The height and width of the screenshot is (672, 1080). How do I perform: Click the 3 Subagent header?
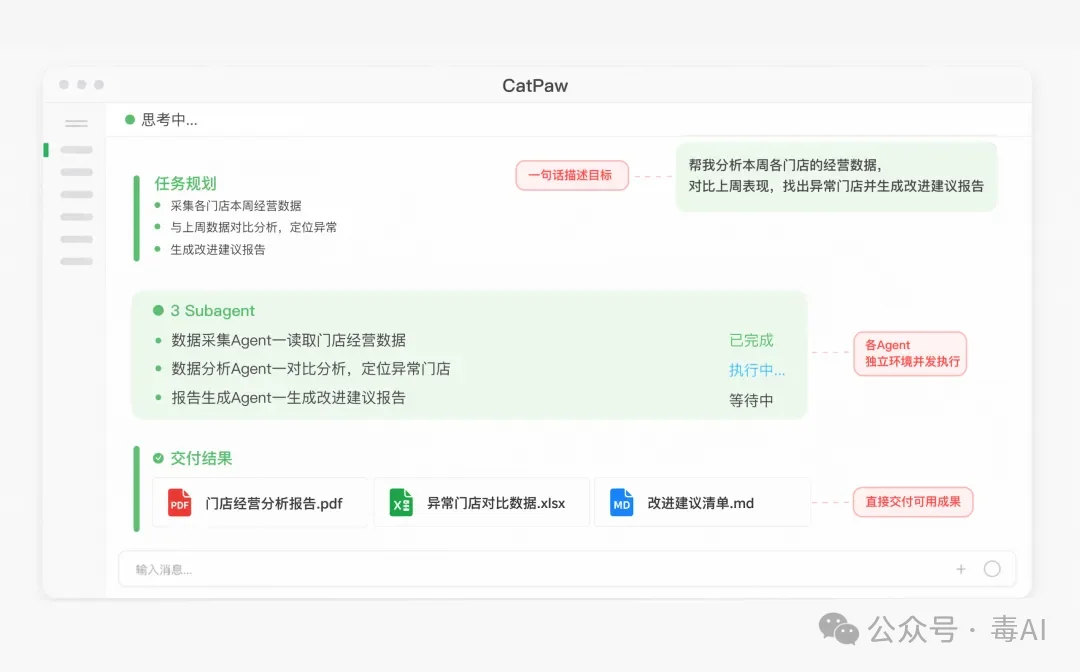212,311
